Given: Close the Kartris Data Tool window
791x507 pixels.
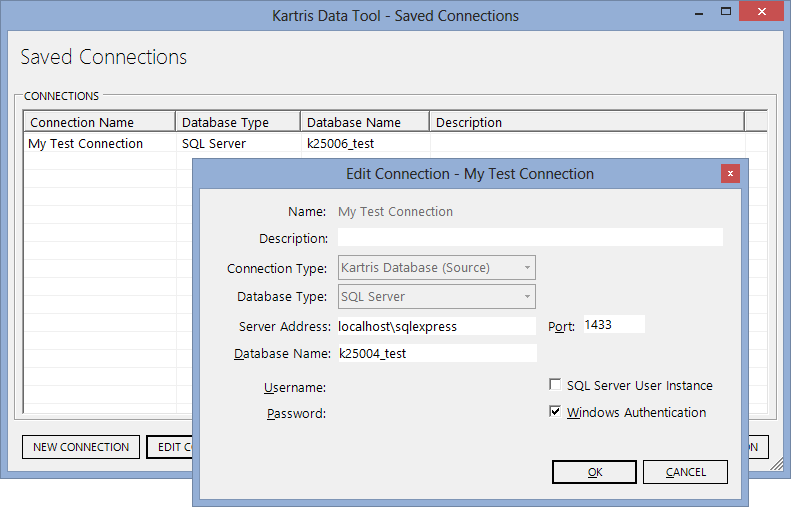Looking at the screenshot, I should click(762, 11).
